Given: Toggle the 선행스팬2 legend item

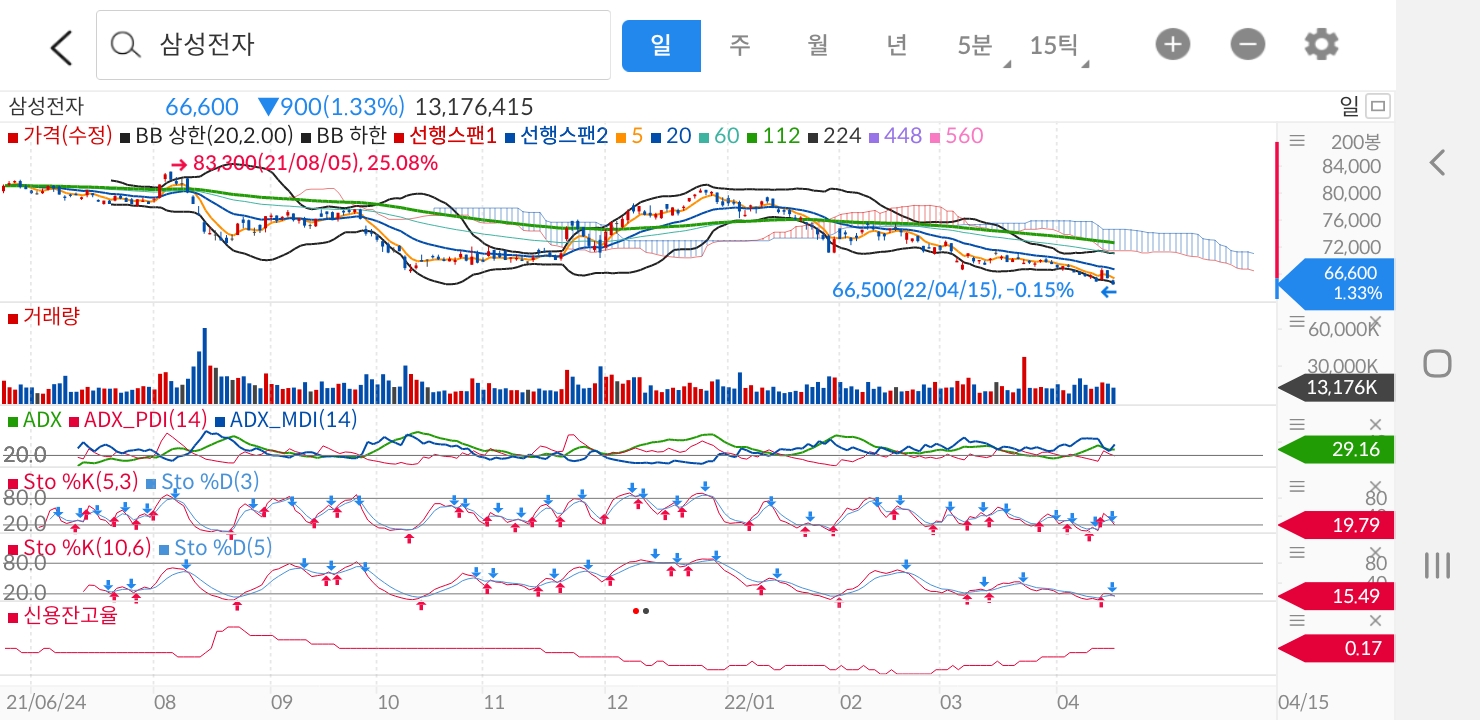Looking at the screenshot, I should coord(557,135).
